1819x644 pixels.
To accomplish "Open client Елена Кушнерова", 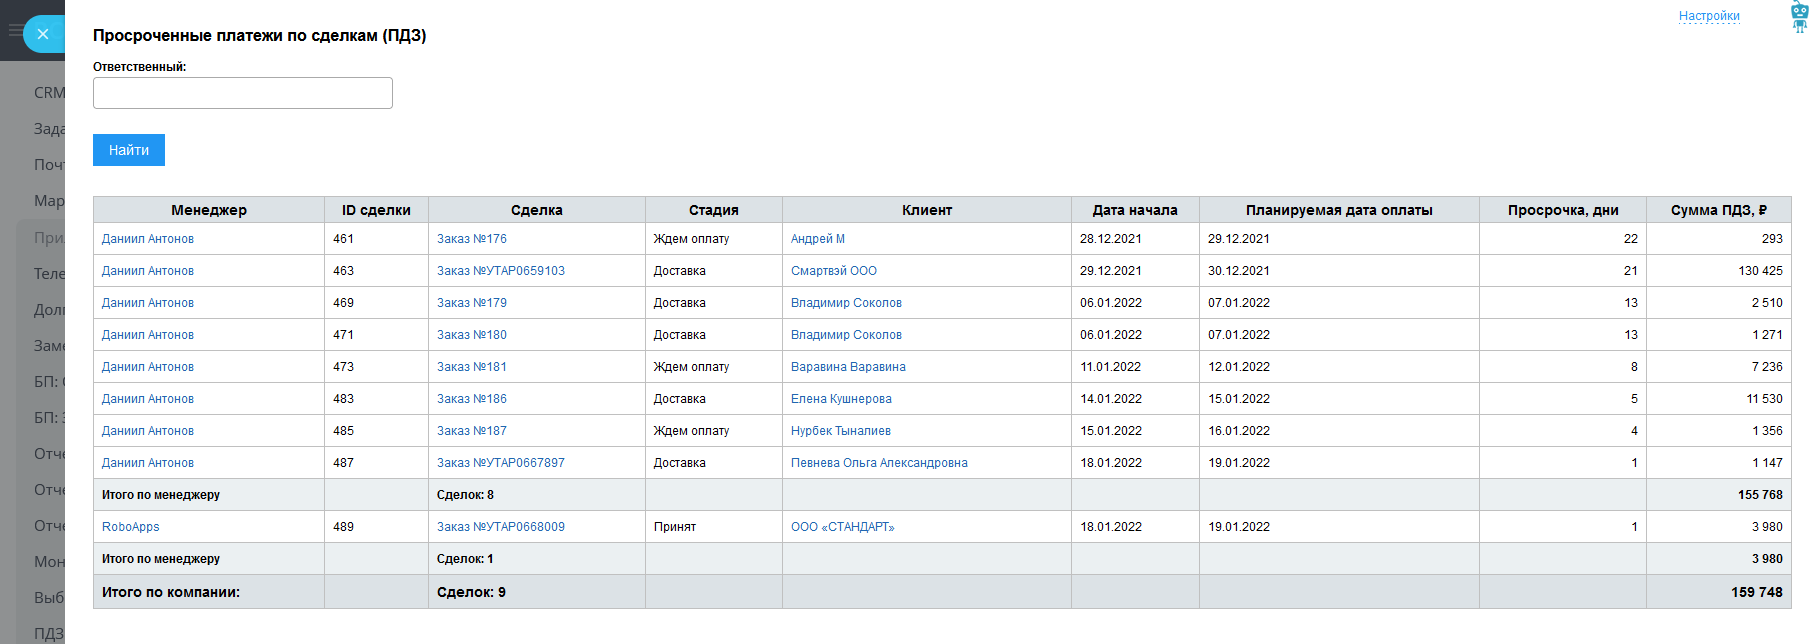I will tap(840, 399).
